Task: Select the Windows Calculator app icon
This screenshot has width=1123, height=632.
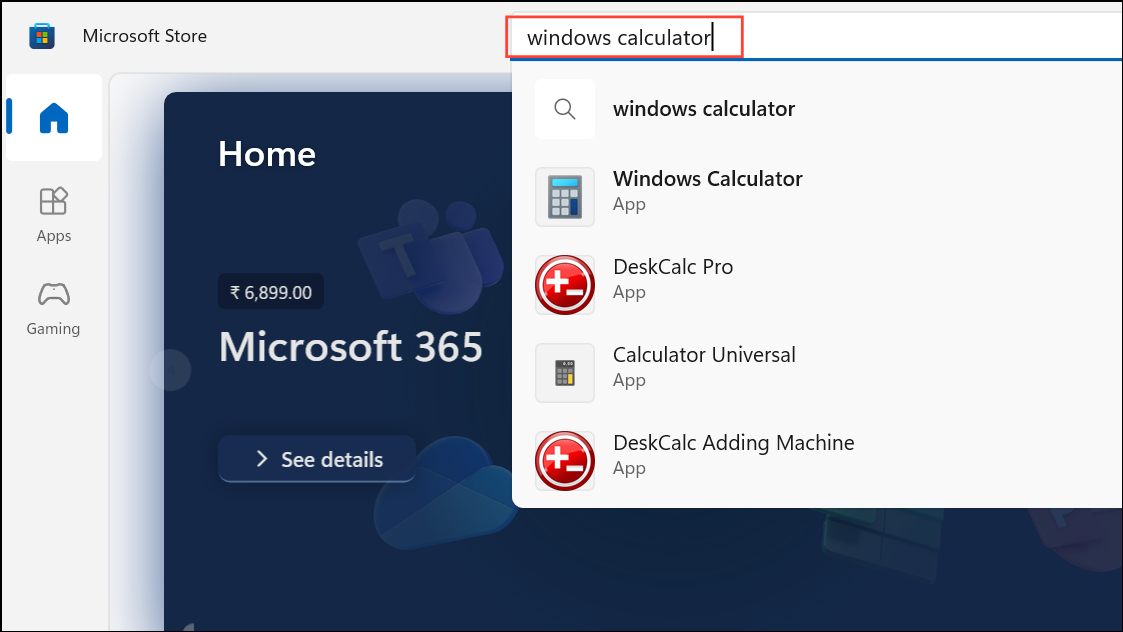Action: click(x=565, y=197)
